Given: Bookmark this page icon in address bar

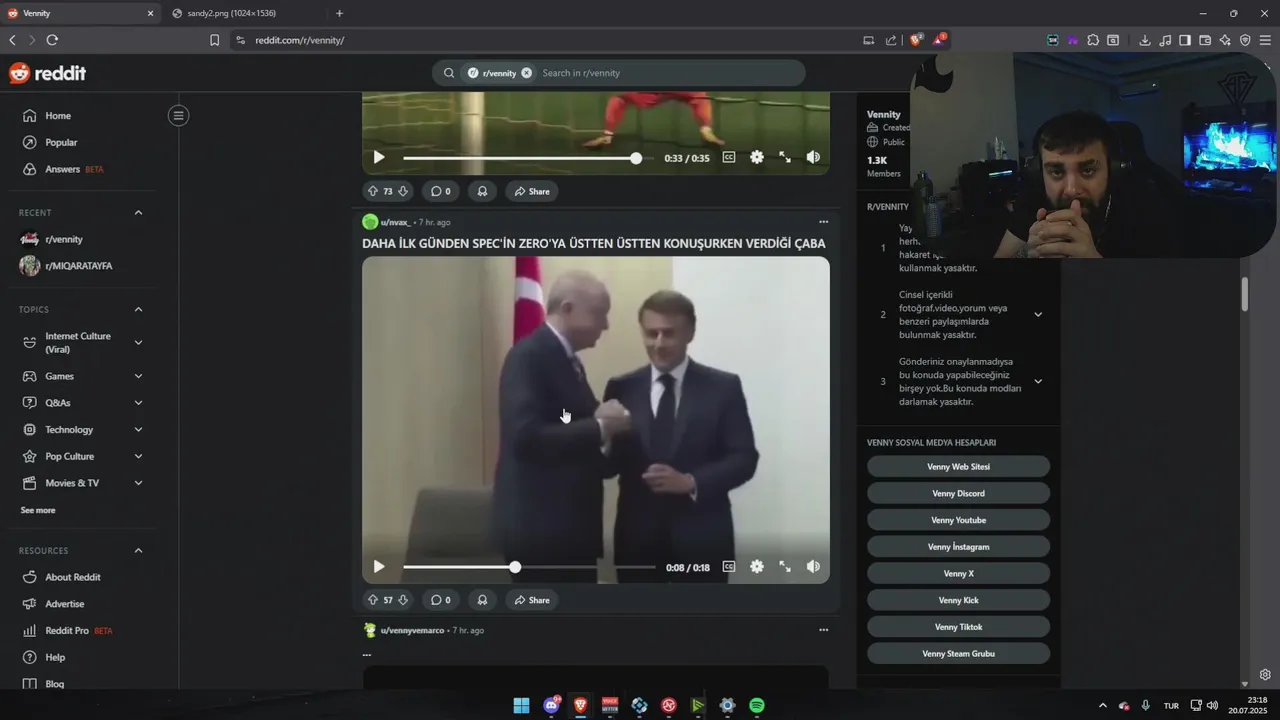Looking at the screenshot, I should point(214,40).
